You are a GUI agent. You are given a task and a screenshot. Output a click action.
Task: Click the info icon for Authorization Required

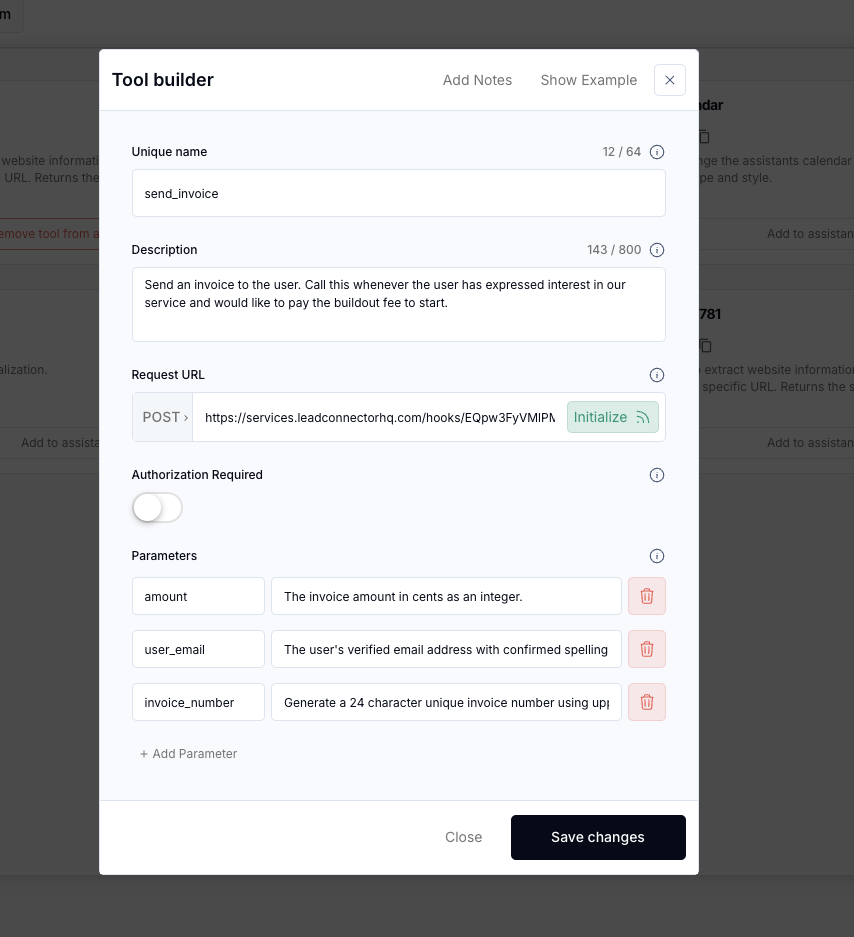tap(657, 475)
